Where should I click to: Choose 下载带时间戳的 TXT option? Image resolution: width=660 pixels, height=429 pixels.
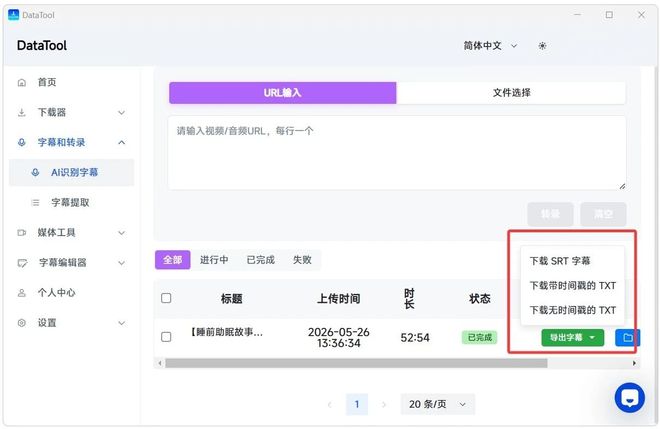click(x=572, y=285)
